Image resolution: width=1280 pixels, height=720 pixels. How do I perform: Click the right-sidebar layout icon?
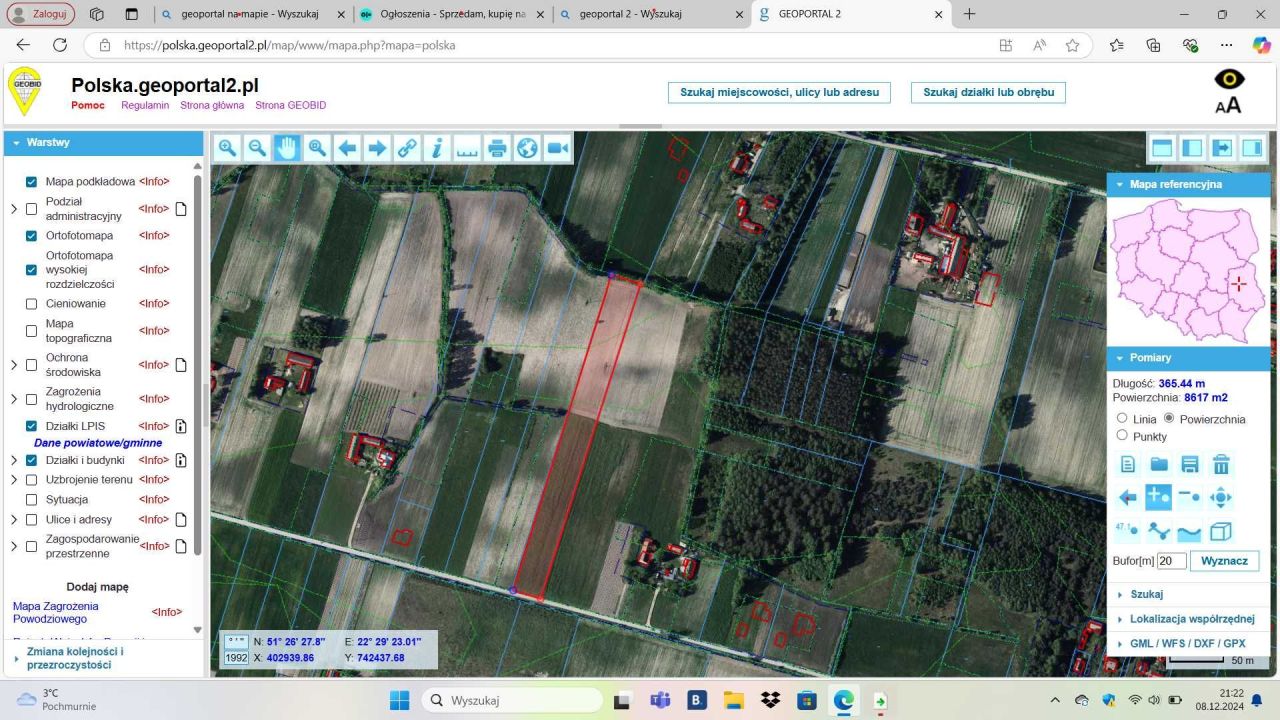[x=1252, y=148]
